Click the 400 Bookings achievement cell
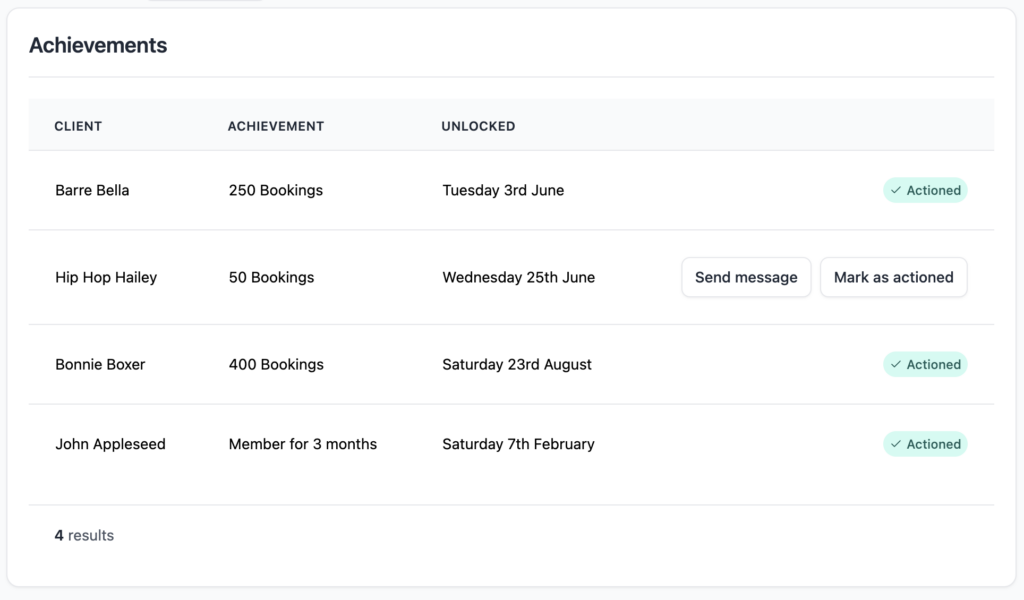Screen dimensions: 1024x600 [276, 365]
